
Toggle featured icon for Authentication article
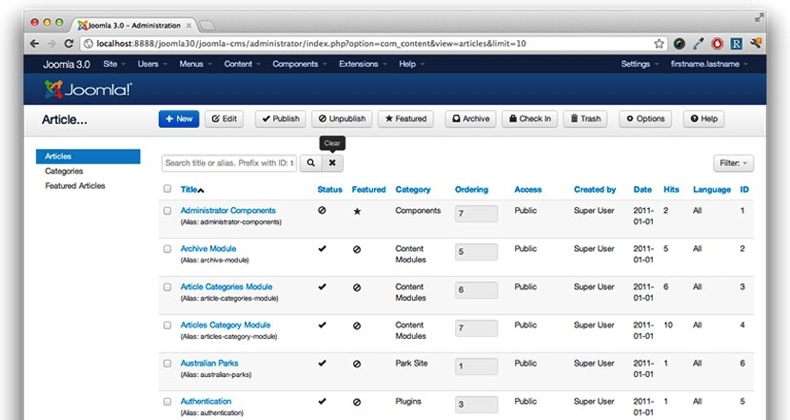[357, 402]
